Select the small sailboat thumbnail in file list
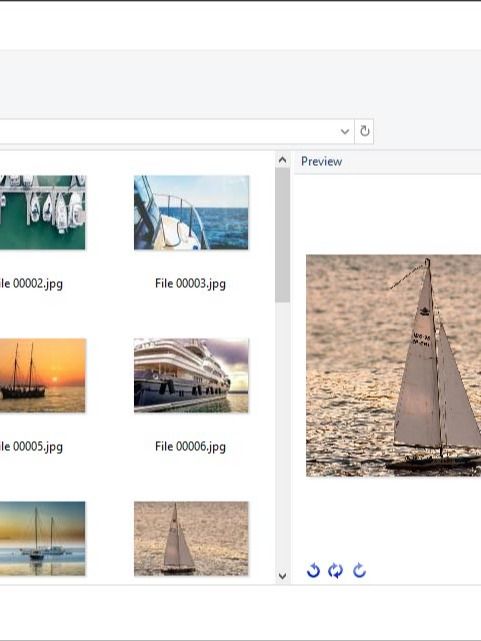The width and height of the screenshot is (481, 641). tap(191, 538)
